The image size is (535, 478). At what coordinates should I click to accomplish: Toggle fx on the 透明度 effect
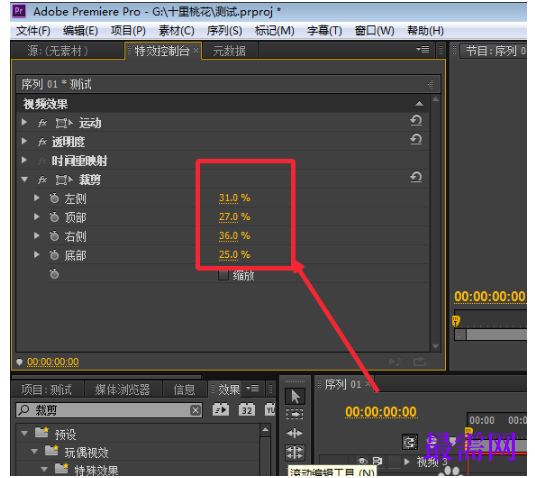pos(42,142)
